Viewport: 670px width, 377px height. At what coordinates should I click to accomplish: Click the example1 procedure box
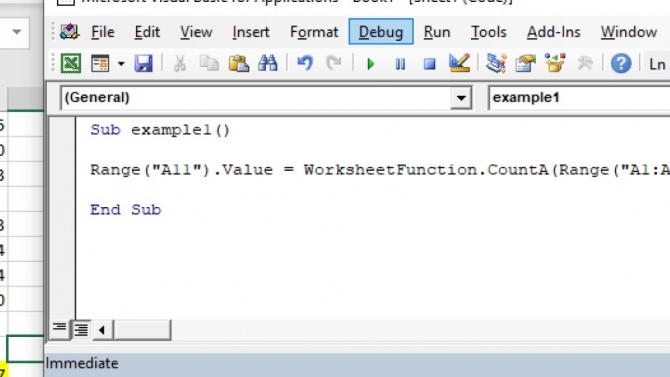[579, 98]
